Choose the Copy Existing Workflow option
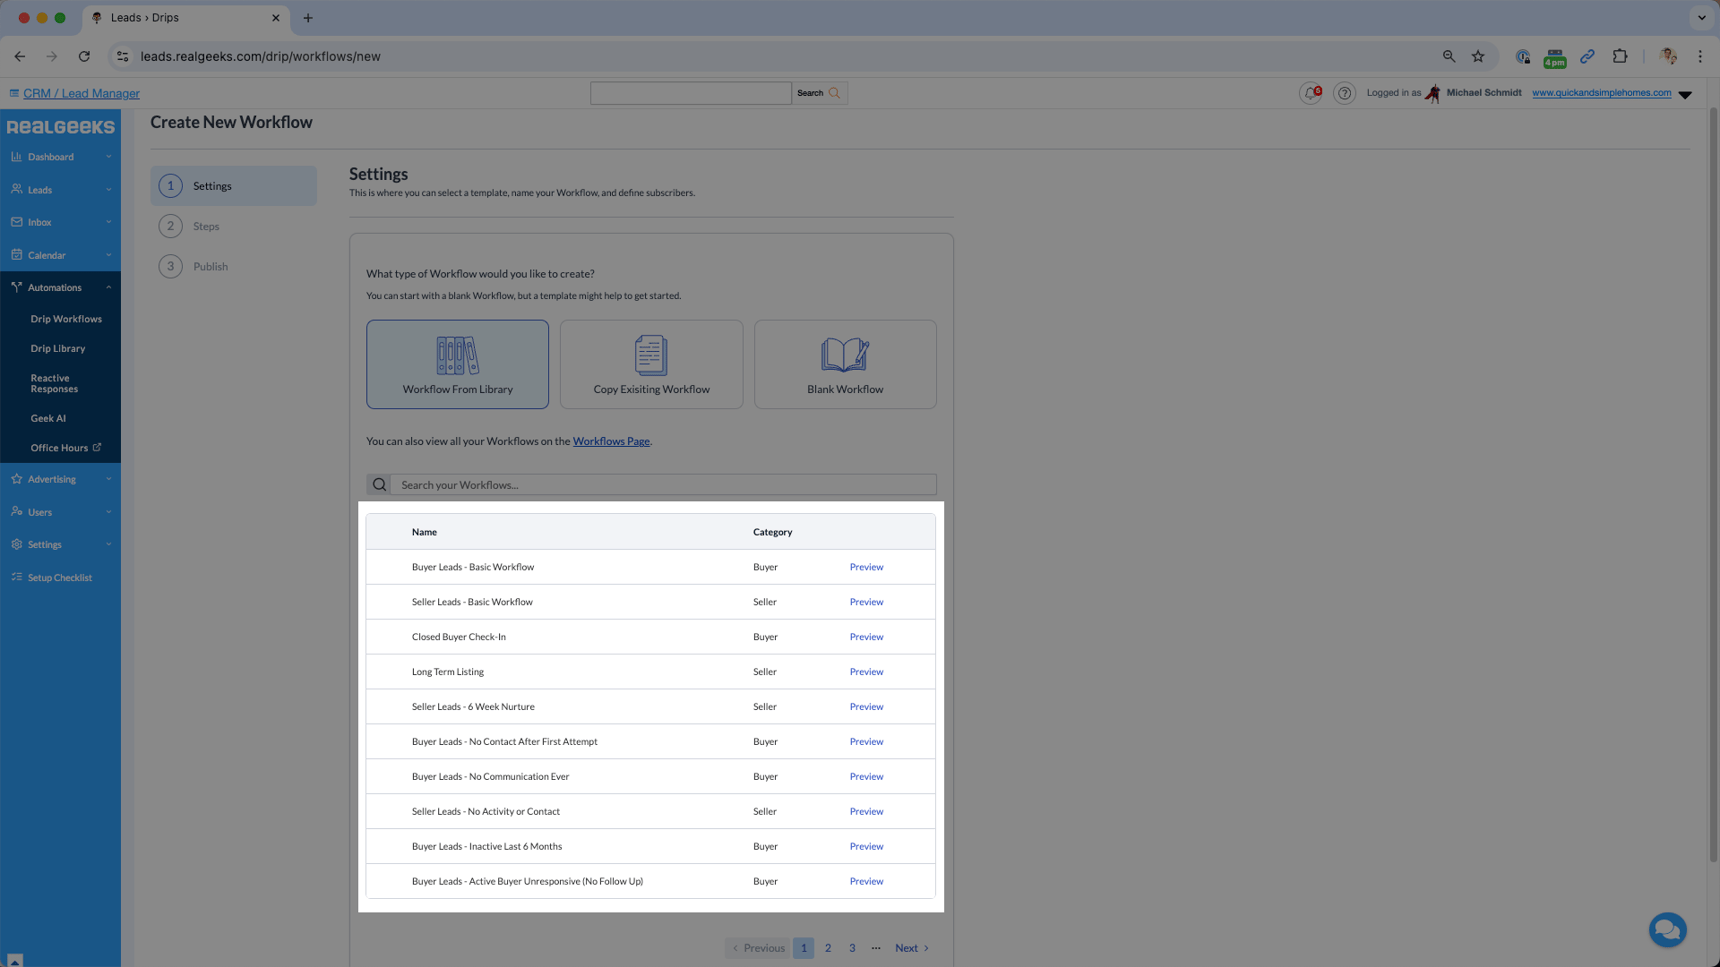Screen dimensions: 1720x967 click(x=651, y=364)
